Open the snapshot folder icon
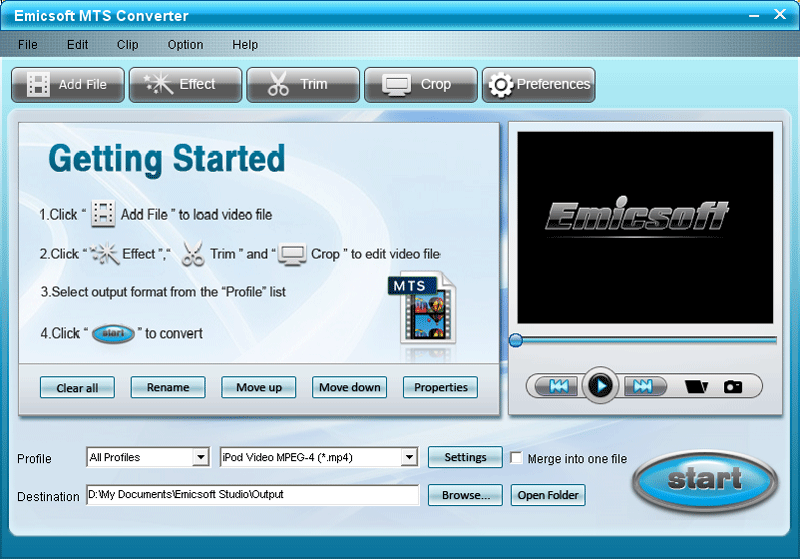The image size is (800, 559). click(696, 387)
